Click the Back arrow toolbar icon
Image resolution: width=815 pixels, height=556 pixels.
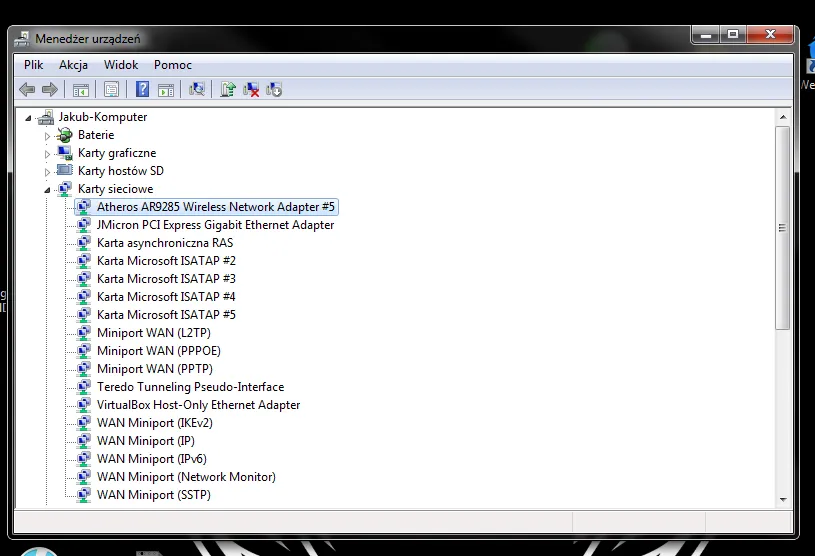[27, 90]
